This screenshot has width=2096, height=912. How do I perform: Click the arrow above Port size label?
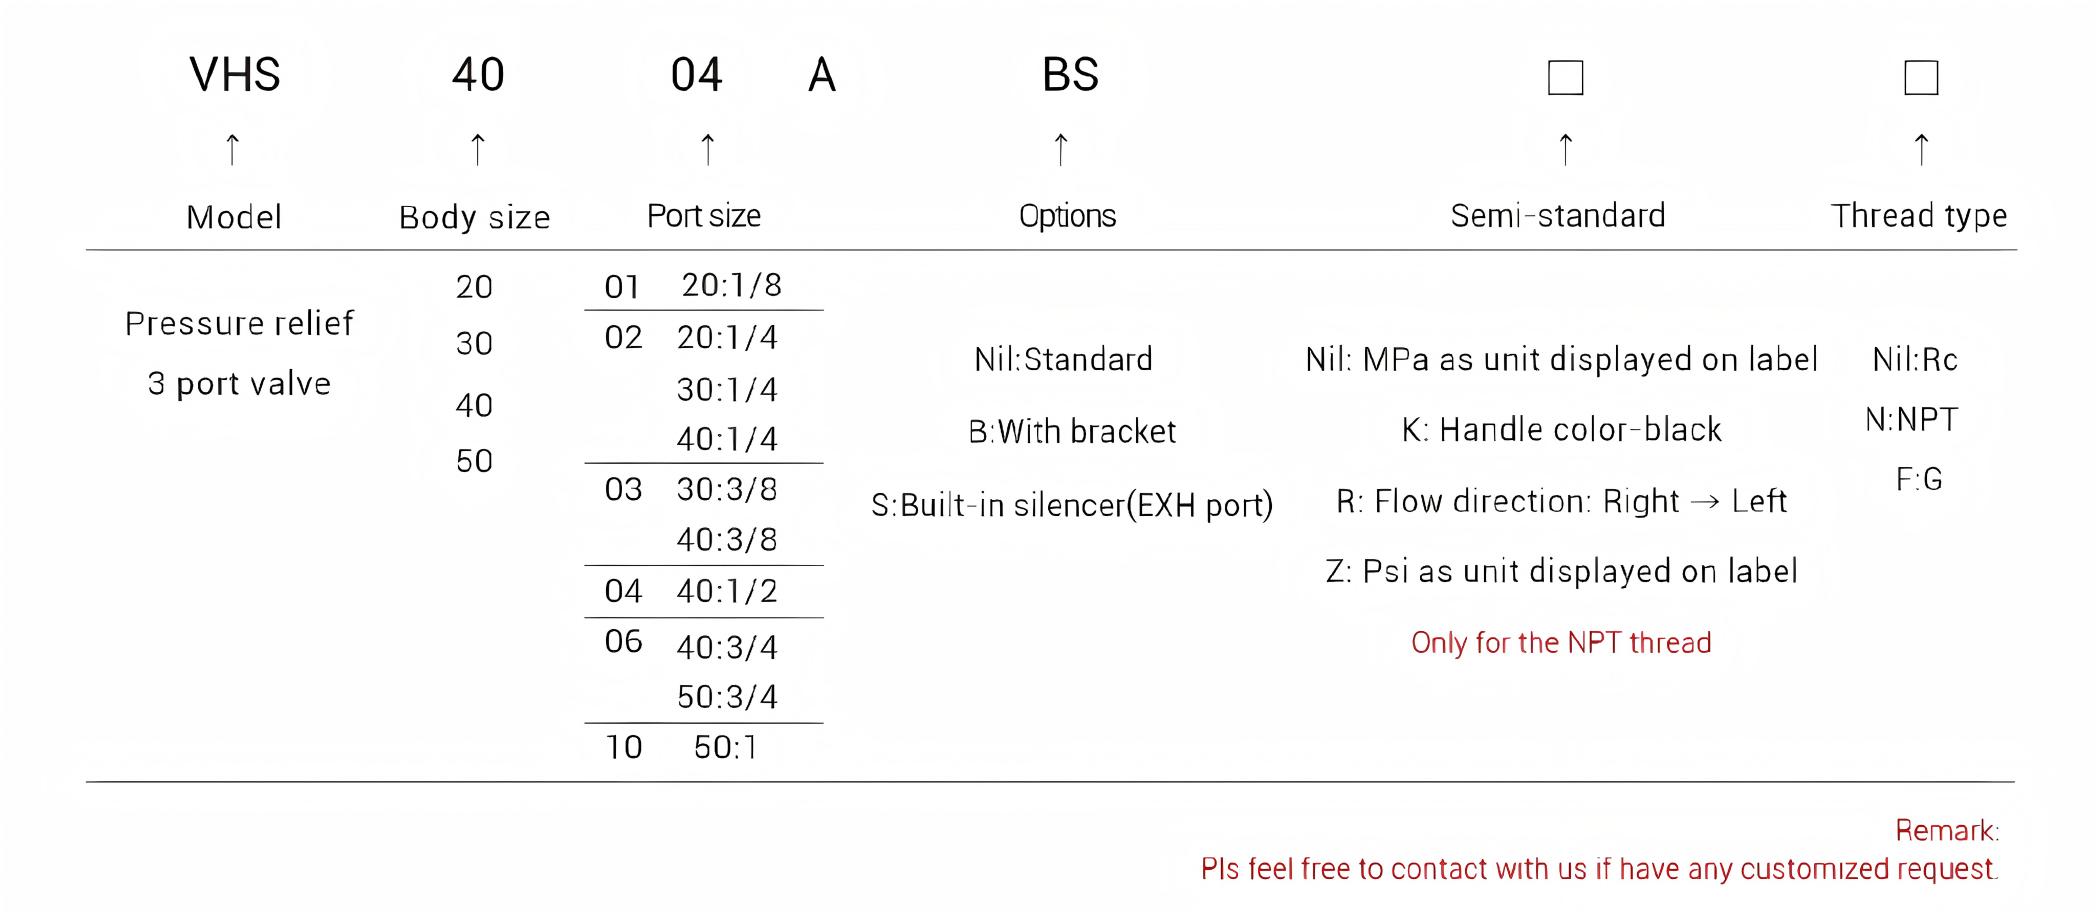pos(708,149)
